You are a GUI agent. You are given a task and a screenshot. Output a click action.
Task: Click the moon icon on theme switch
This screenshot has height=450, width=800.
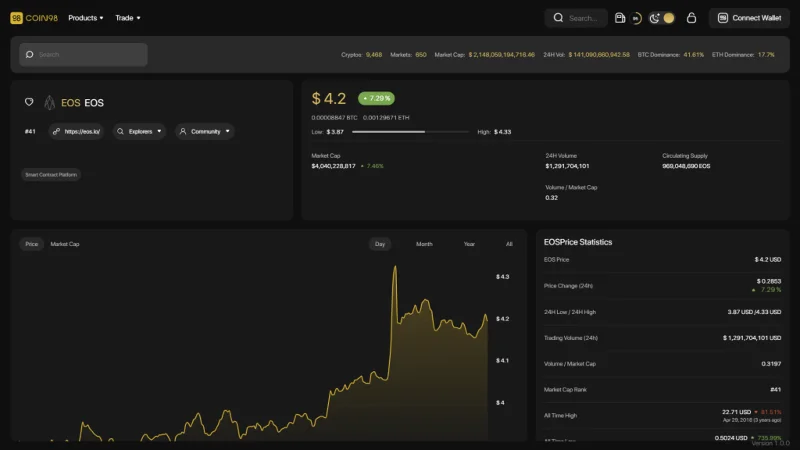coord(655,18)
